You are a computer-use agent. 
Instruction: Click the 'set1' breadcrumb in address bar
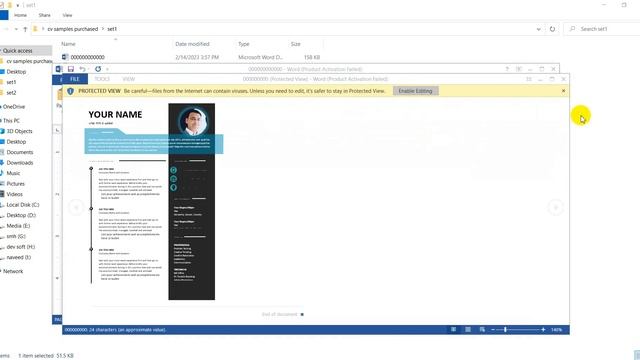[112, 29]
